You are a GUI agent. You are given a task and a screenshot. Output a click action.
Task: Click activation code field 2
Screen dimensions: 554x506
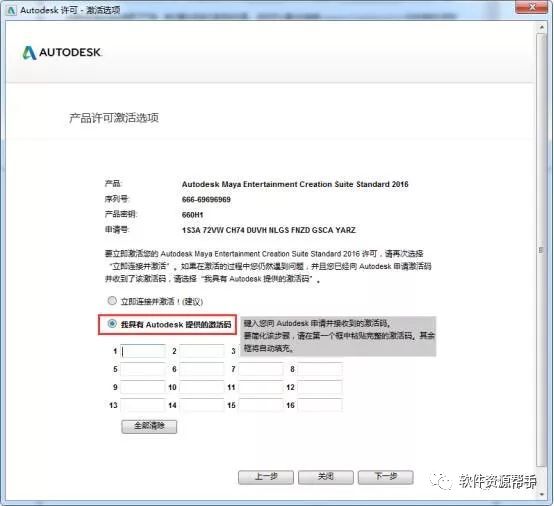tap(202, 351)
